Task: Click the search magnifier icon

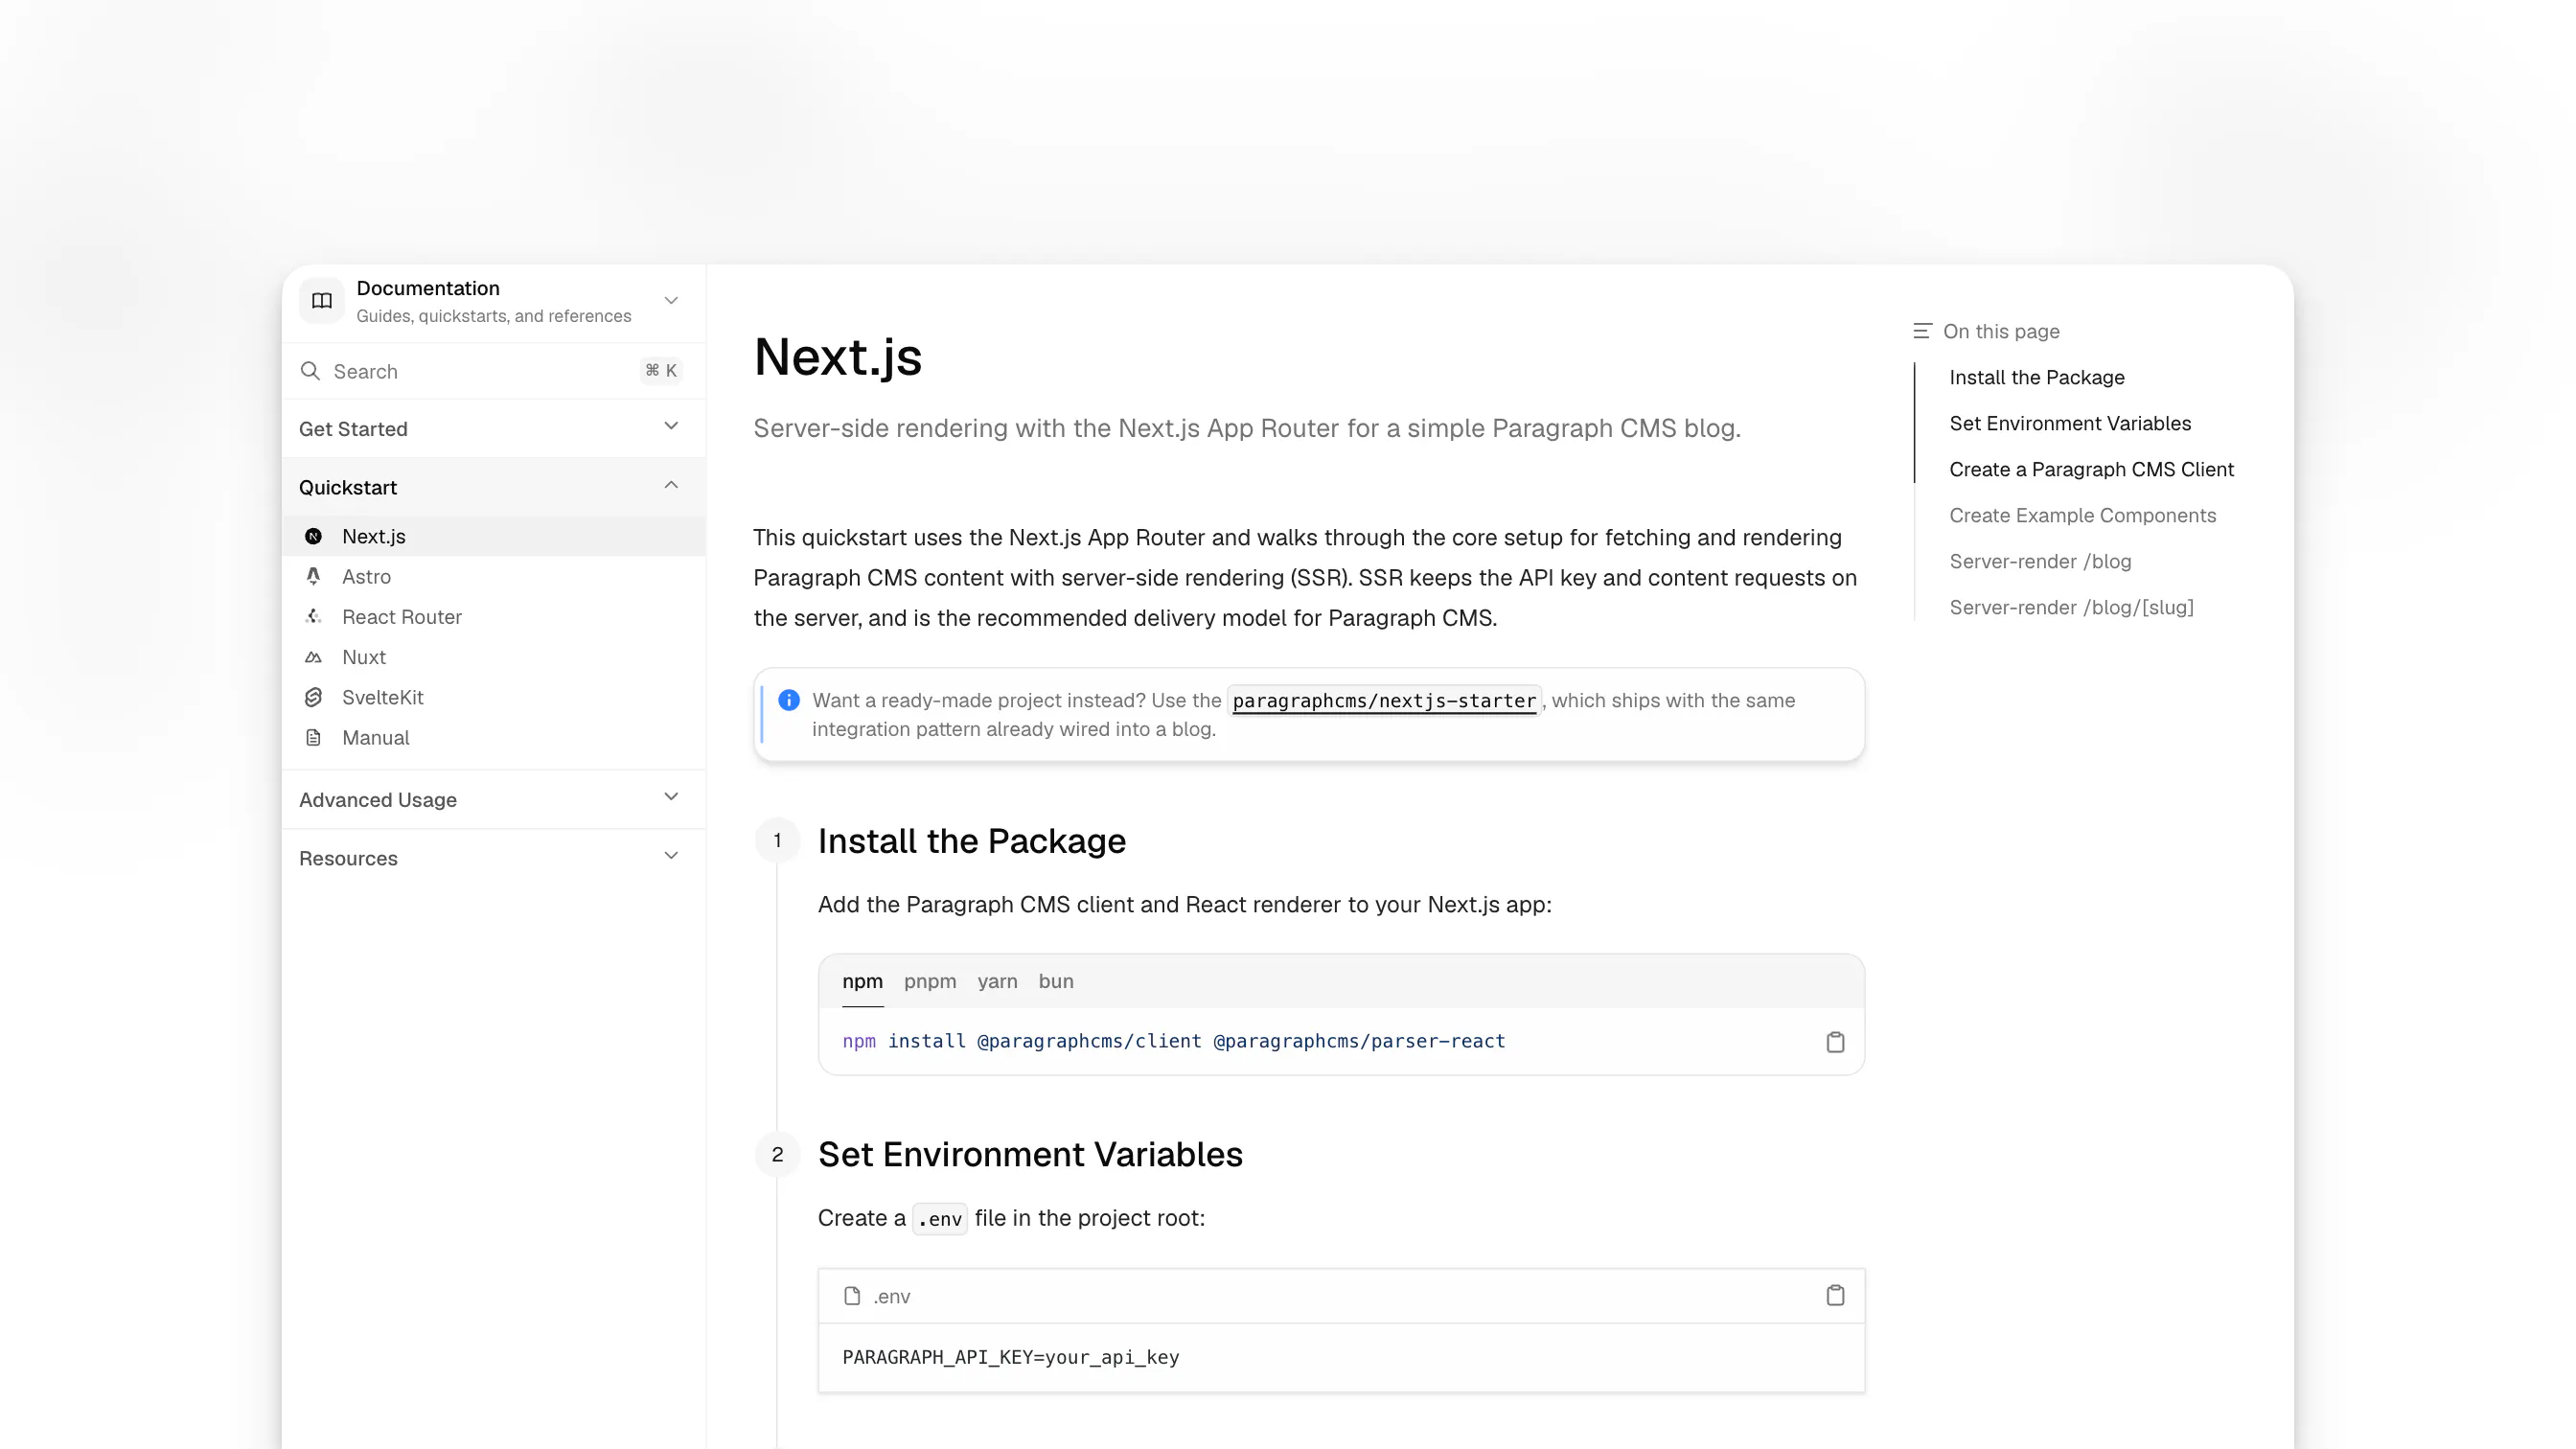Action: coord(310,371)
